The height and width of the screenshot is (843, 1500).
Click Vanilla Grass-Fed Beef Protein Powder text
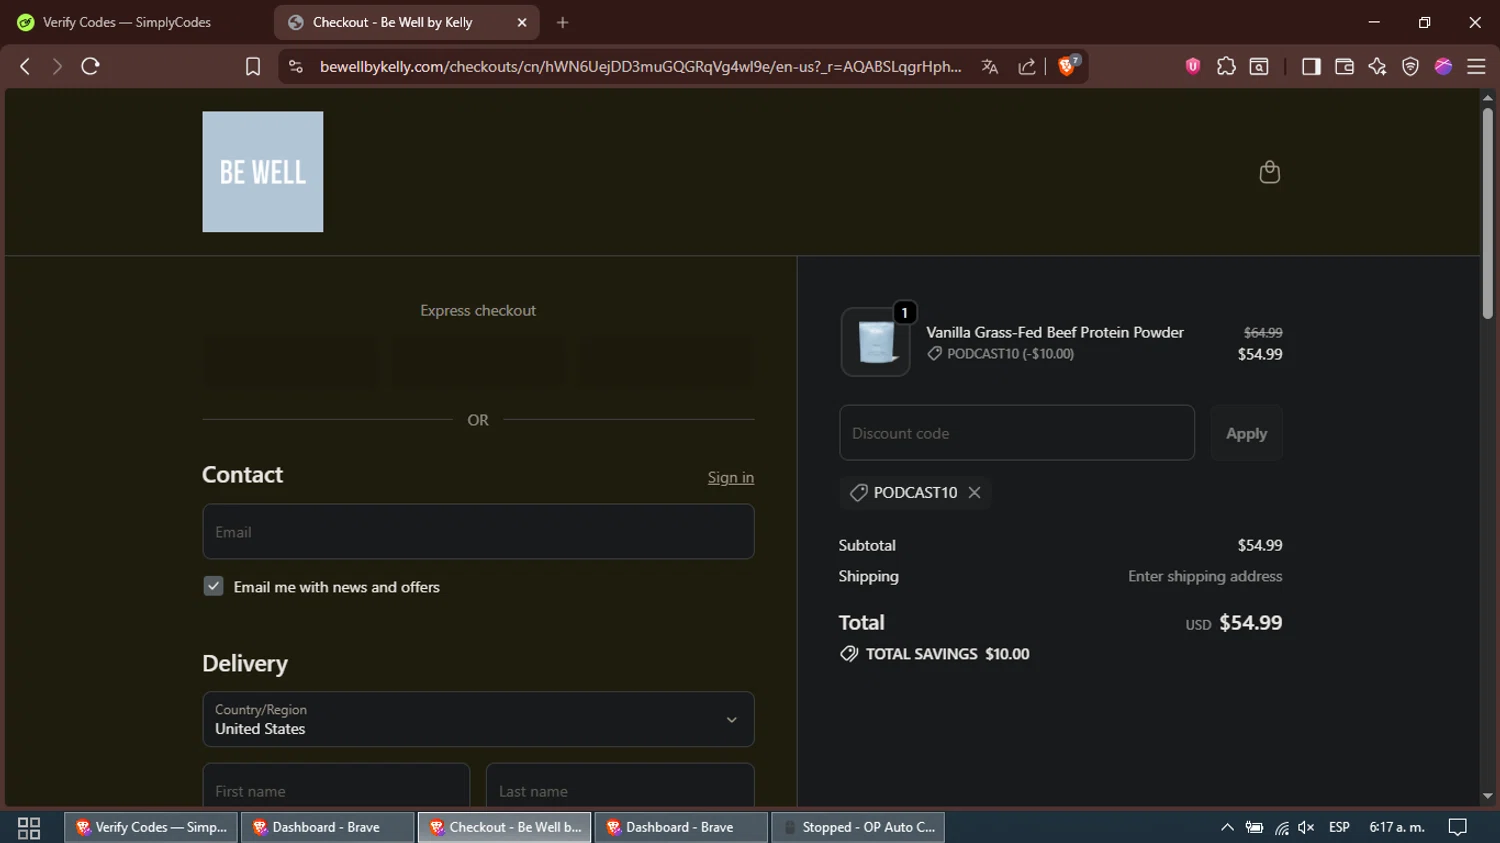pyautogui.click(x=1055, y=332)
